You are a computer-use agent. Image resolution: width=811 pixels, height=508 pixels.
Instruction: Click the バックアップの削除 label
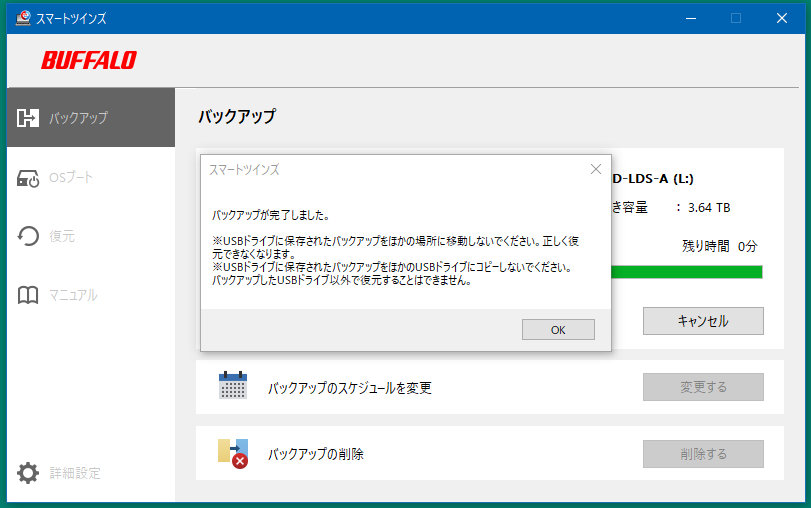316,454
